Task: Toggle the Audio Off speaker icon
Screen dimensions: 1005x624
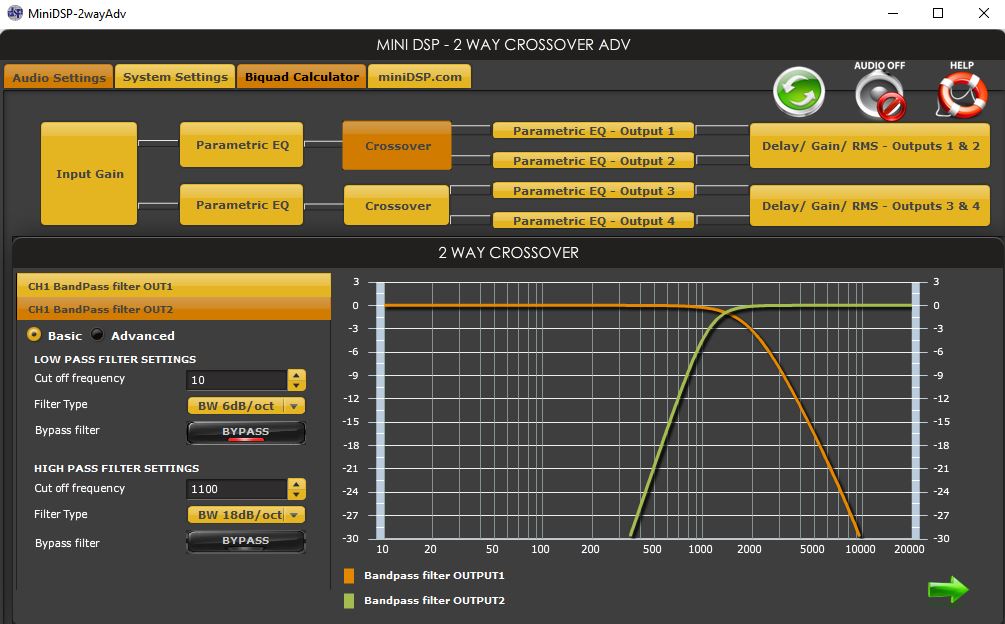Action: 881,96
